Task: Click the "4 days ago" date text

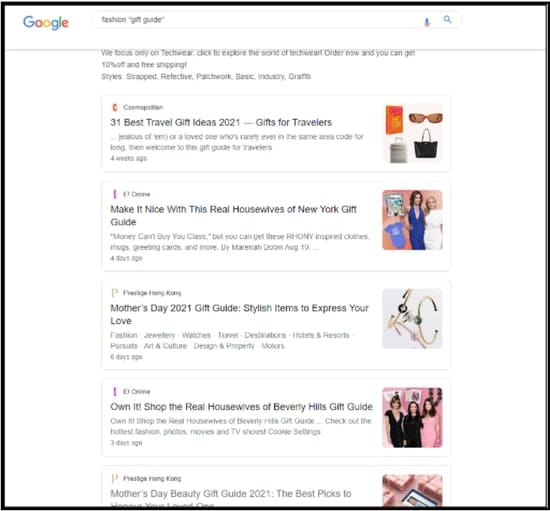Action: click(126, 258)
